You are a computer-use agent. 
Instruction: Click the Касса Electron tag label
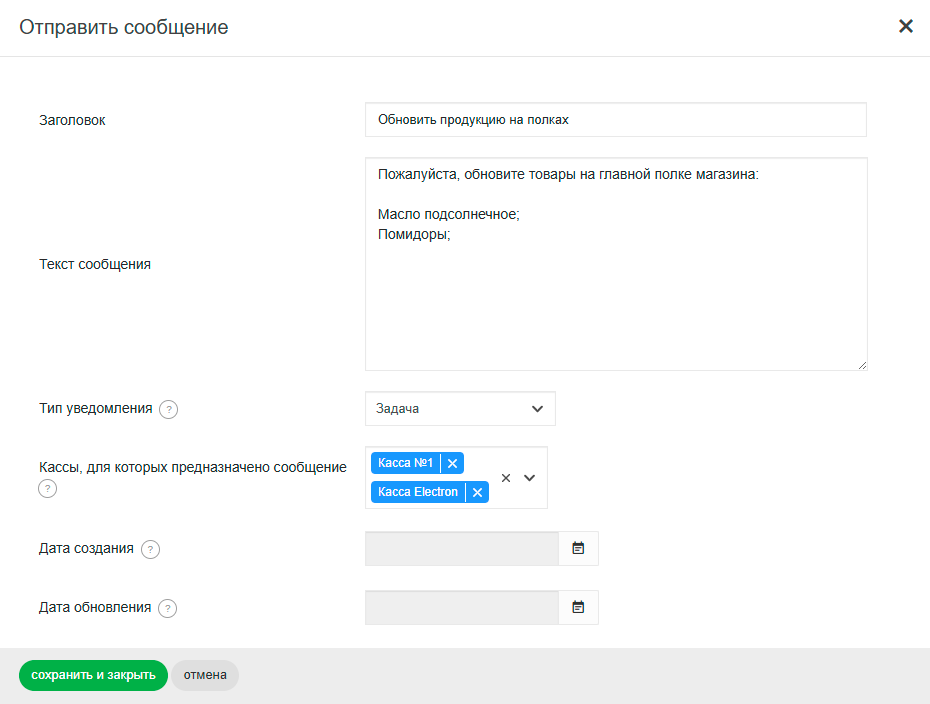[418, 492]
